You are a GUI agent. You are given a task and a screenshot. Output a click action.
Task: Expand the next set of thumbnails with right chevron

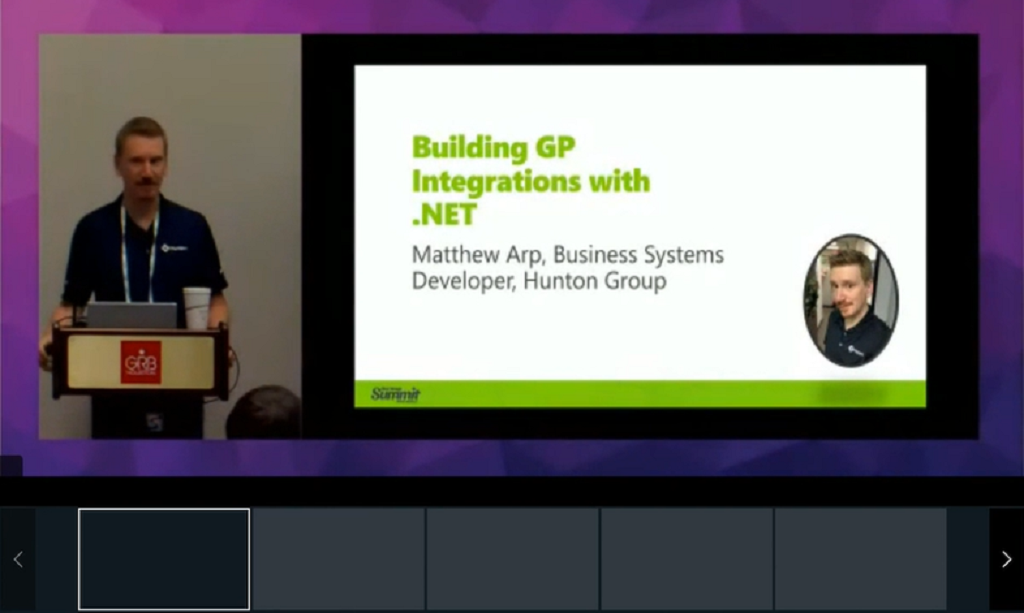[1006, 559]
